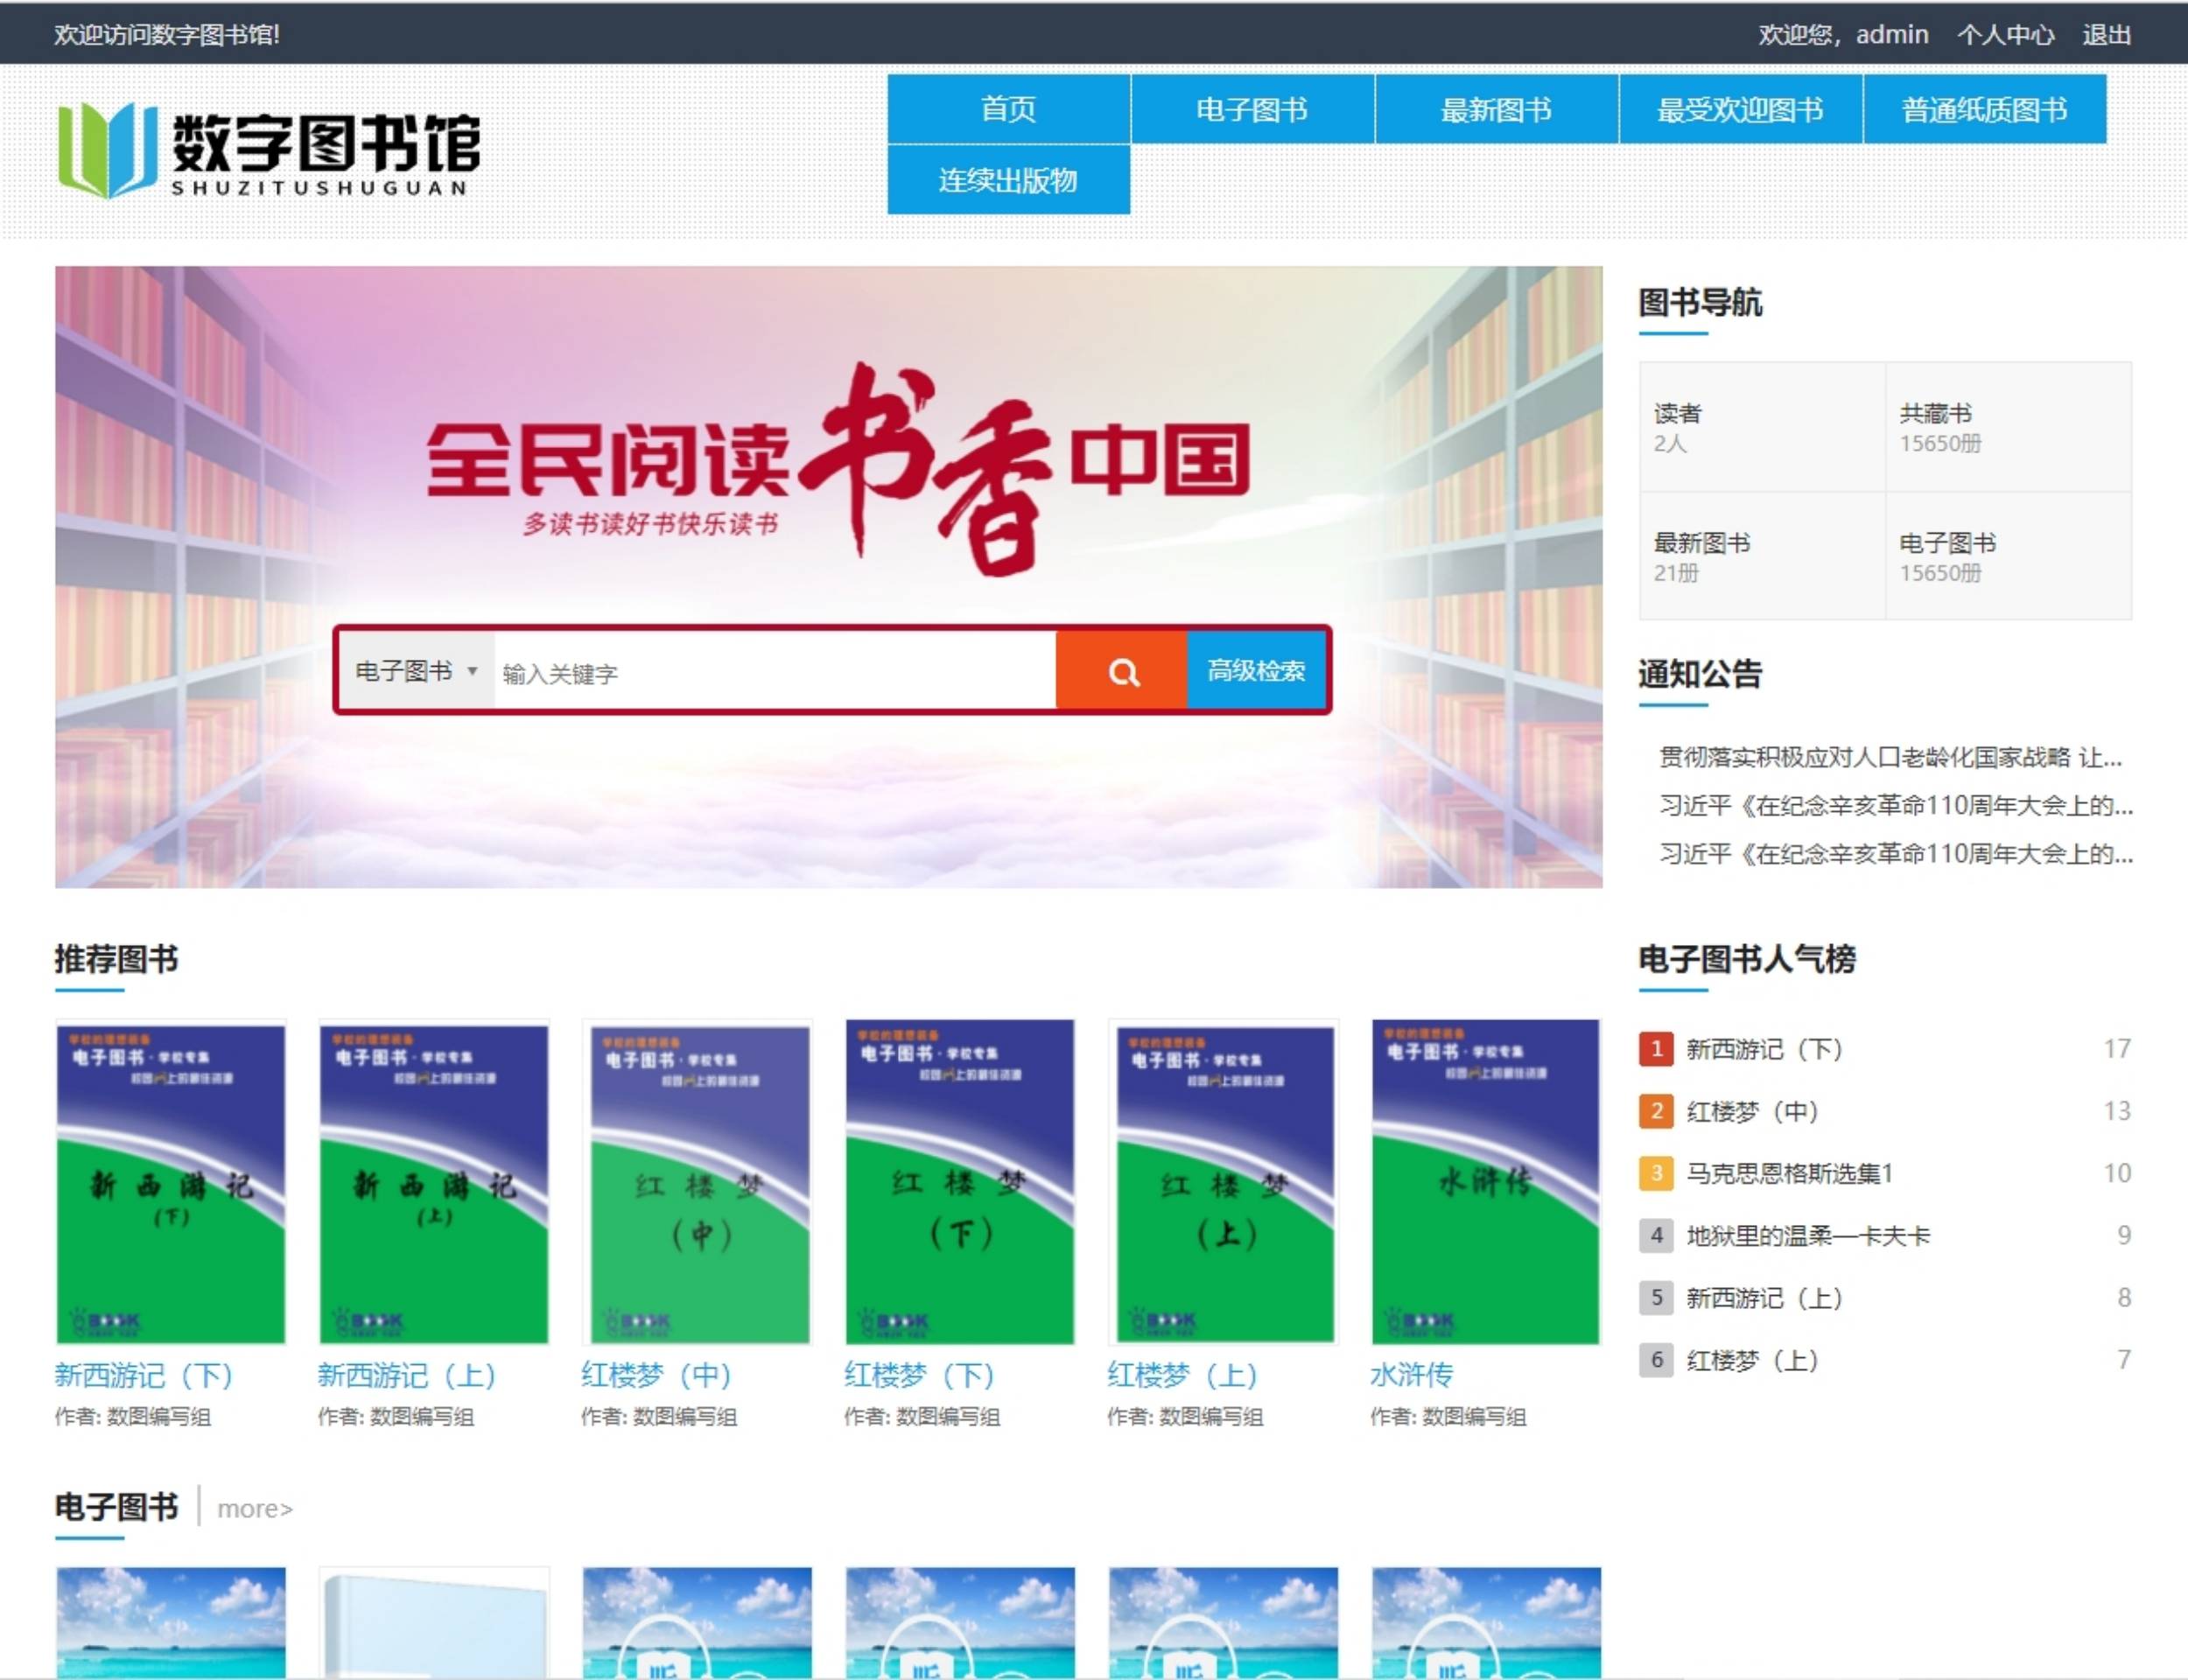2188x1680 pixels.
Task: Go to the 首页 navigation tab
Action: [1008, 109]
